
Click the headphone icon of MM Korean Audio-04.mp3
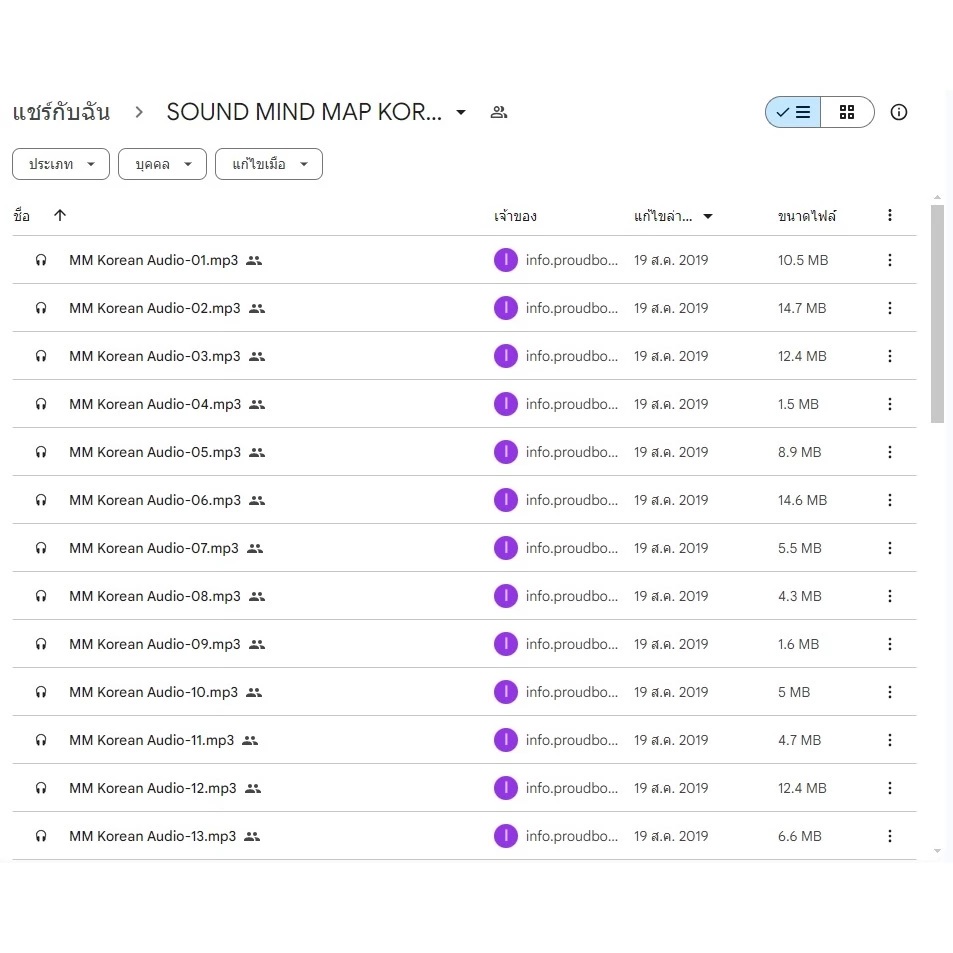(x=41, y=404)
